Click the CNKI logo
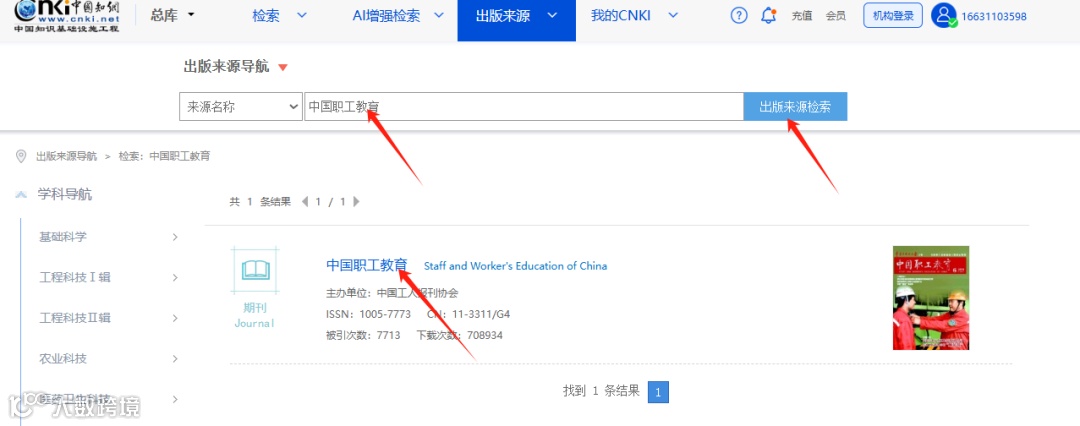The height and width of the screenshot is (426, 1080). click(x=66, y=16)
